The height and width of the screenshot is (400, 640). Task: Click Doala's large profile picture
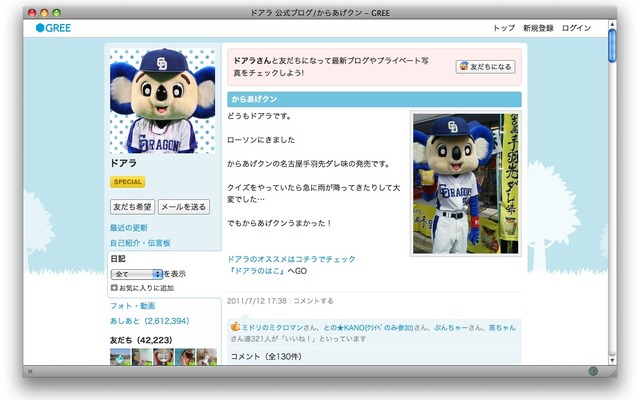pyautogui.click(x=162, y=101)
